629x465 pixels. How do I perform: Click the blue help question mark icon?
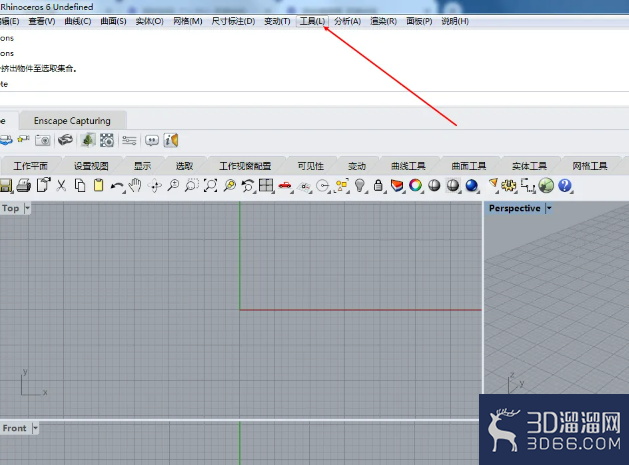[564, 185]
